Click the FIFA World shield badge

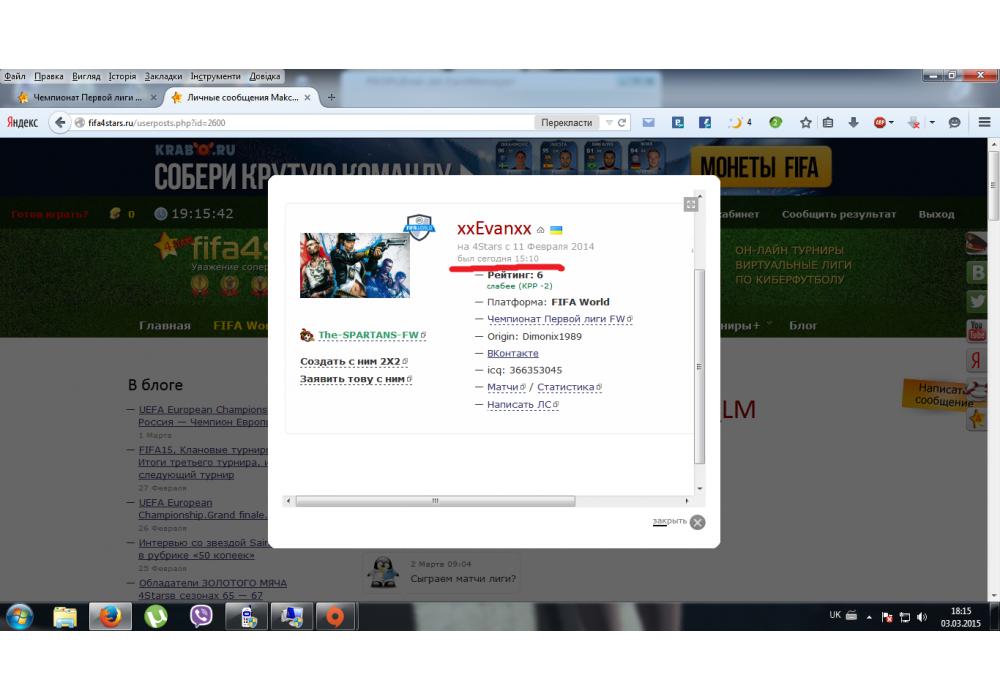[x=419, y=227]
